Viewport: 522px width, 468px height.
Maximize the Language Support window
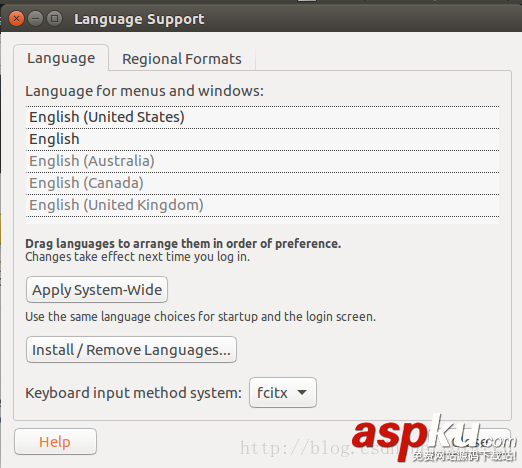(x=54, y=19)
